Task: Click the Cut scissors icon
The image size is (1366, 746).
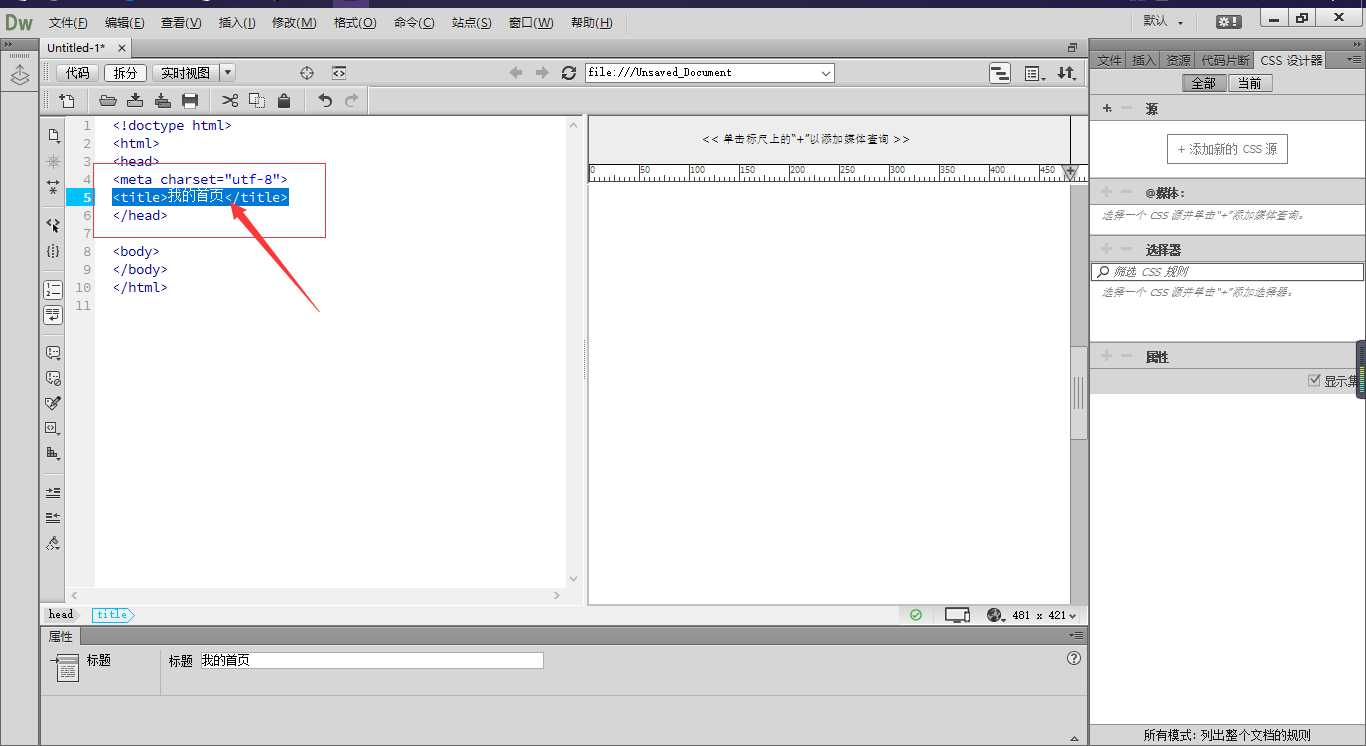Action: (x=230, y=100)
